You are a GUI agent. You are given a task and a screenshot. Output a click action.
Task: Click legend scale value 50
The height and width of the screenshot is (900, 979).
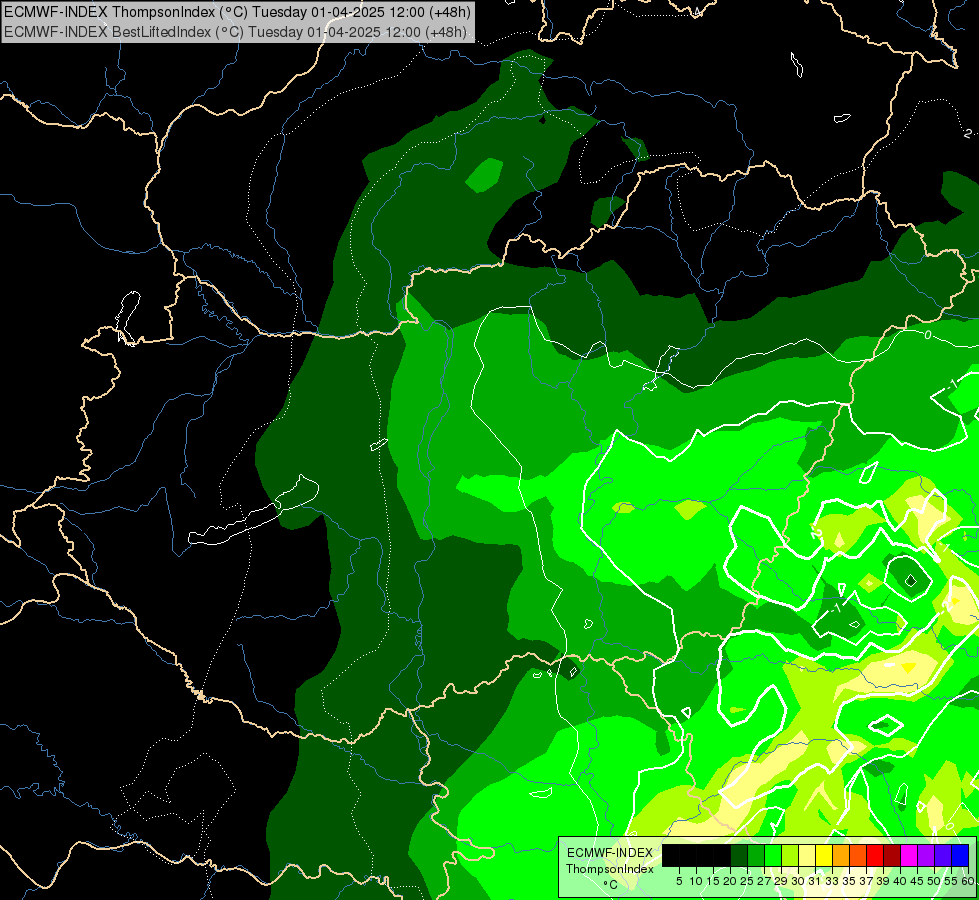point(933,881)
